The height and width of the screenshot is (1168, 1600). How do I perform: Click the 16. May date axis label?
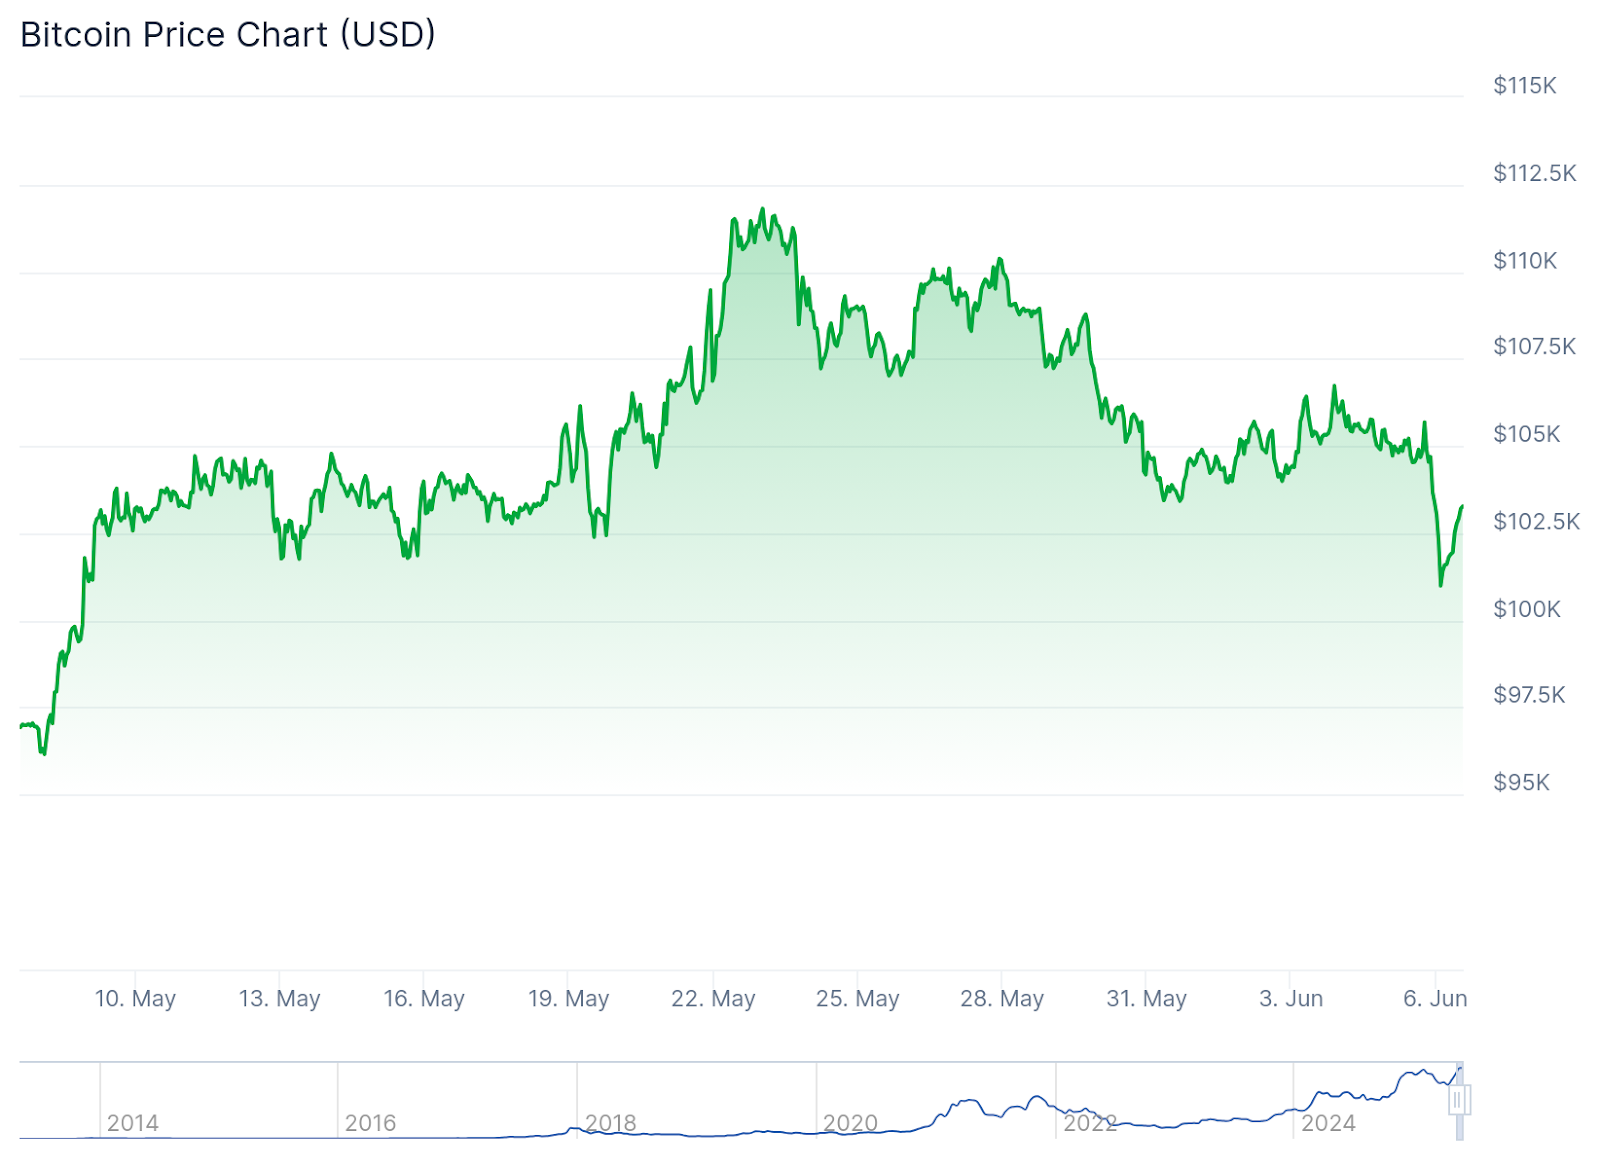tap(424, 998)
